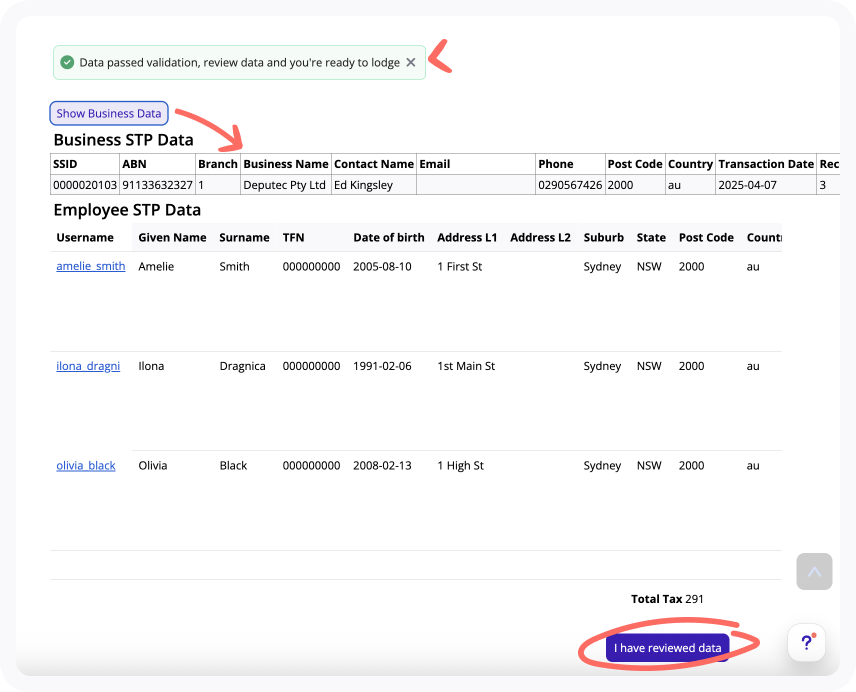Click the green validation checkmark icon
Screen dimensions: 856x692
pyautogui.click(x=67, y=63)
